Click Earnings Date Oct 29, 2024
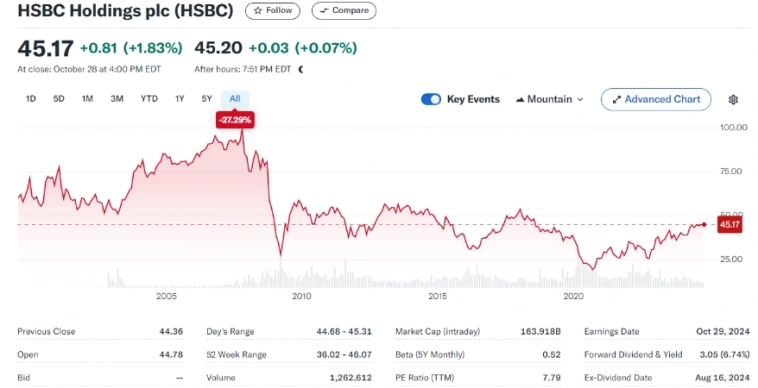 click(x=723, y=331)
